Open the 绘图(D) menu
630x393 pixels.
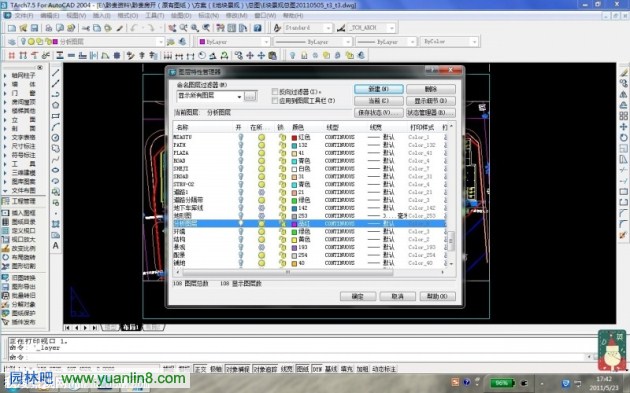(181, 16)
